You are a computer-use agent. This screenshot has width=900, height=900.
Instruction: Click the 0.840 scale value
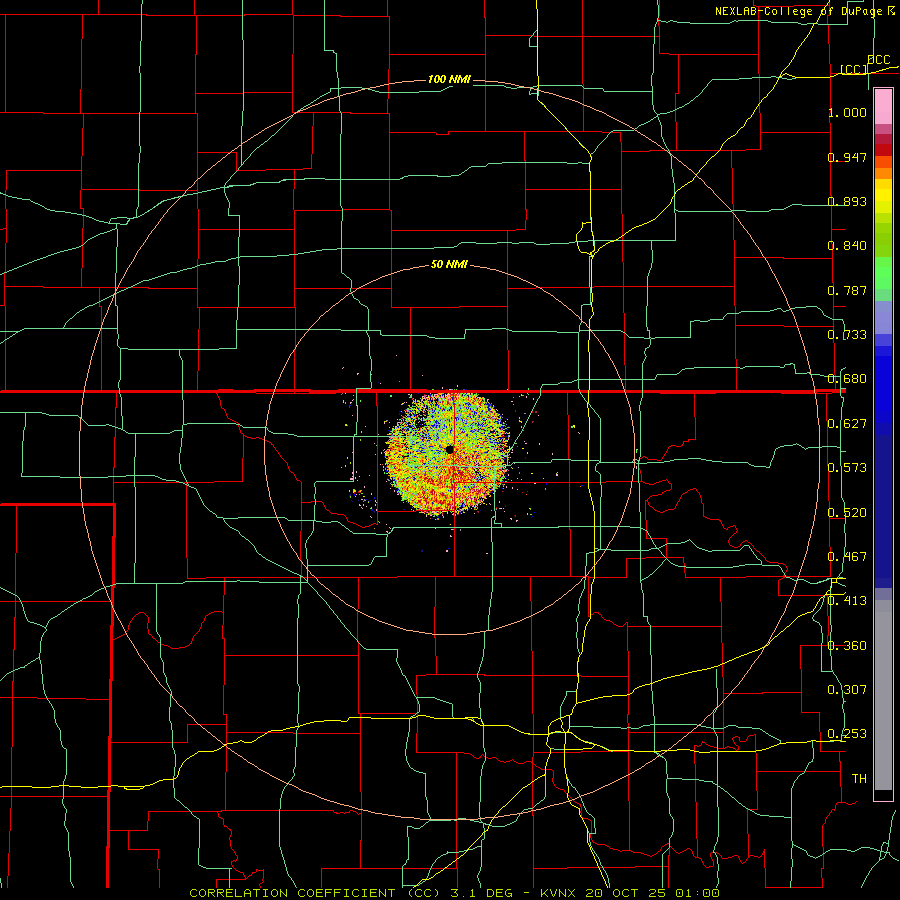(x=847, y=246)
